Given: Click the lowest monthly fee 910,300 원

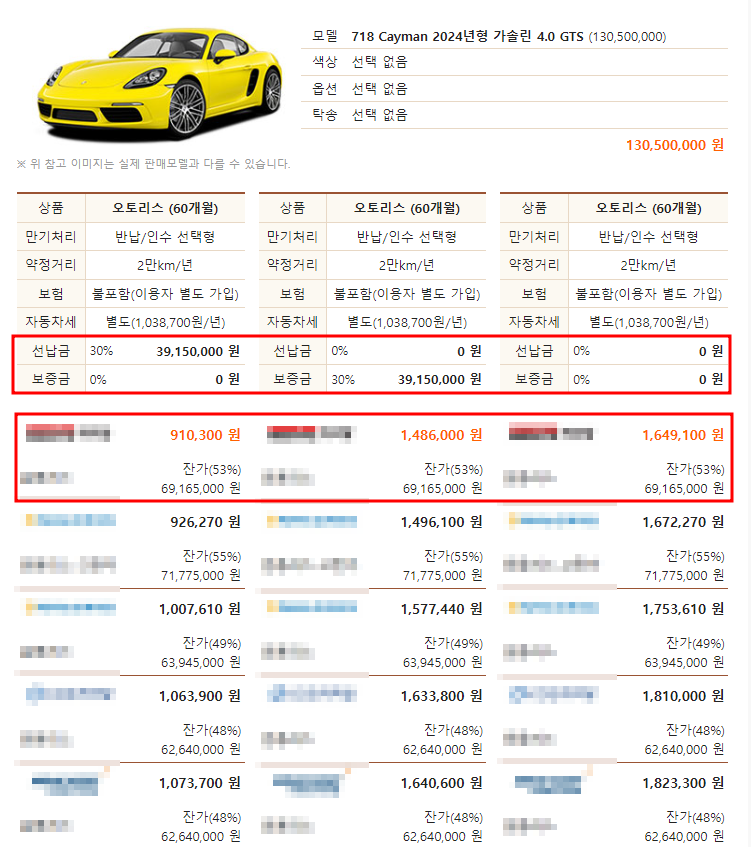Looking at the screenshot, I should tap(205, 435).
